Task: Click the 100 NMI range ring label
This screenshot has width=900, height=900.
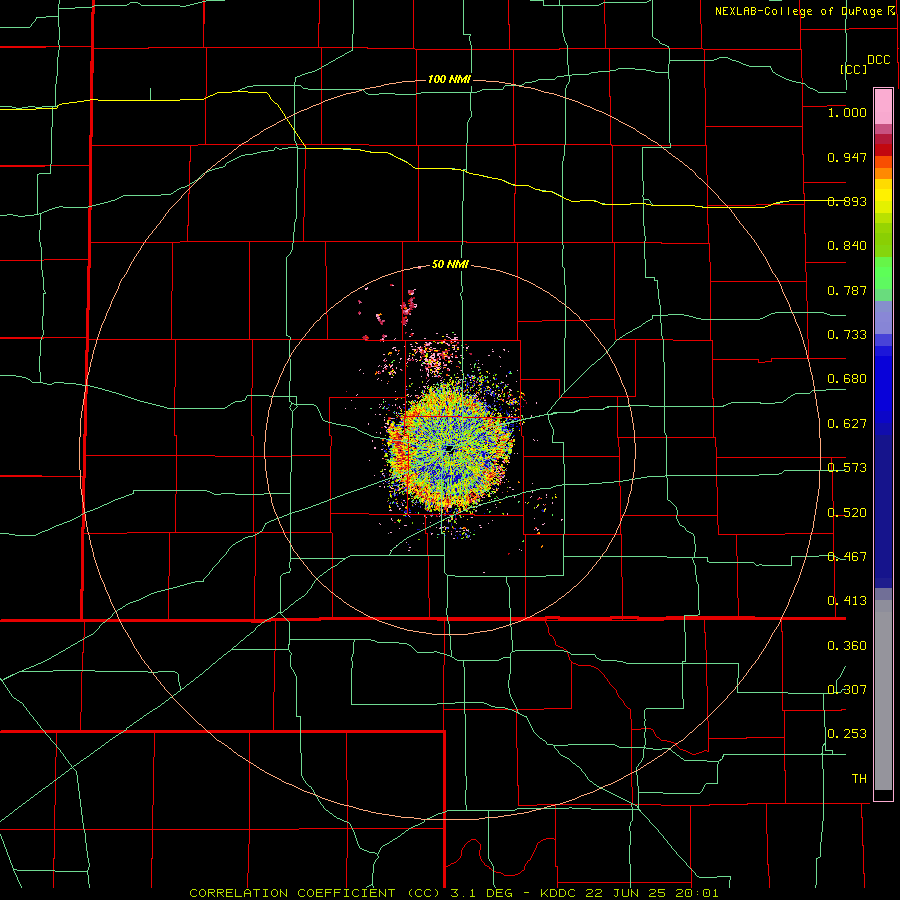Action: [x=449, y=79]
